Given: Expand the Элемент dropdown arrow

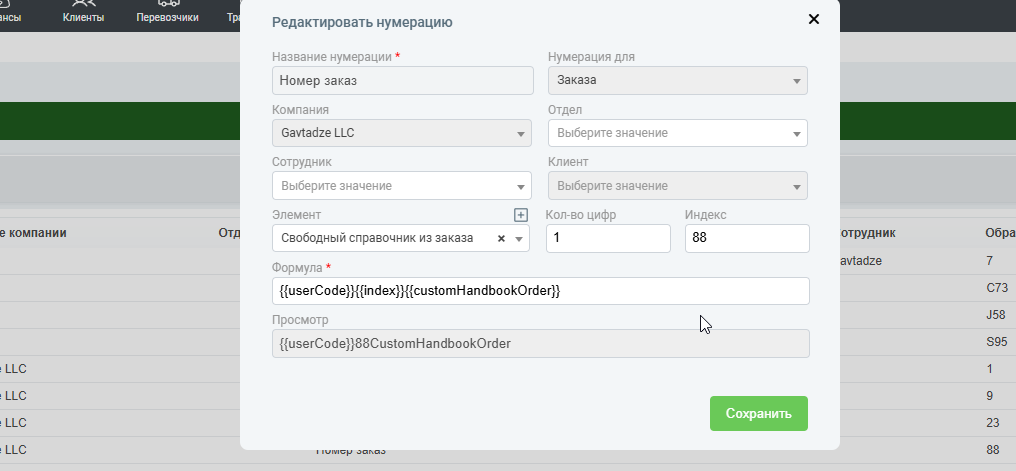Looking at the screenshot, I should coord(520,239).
